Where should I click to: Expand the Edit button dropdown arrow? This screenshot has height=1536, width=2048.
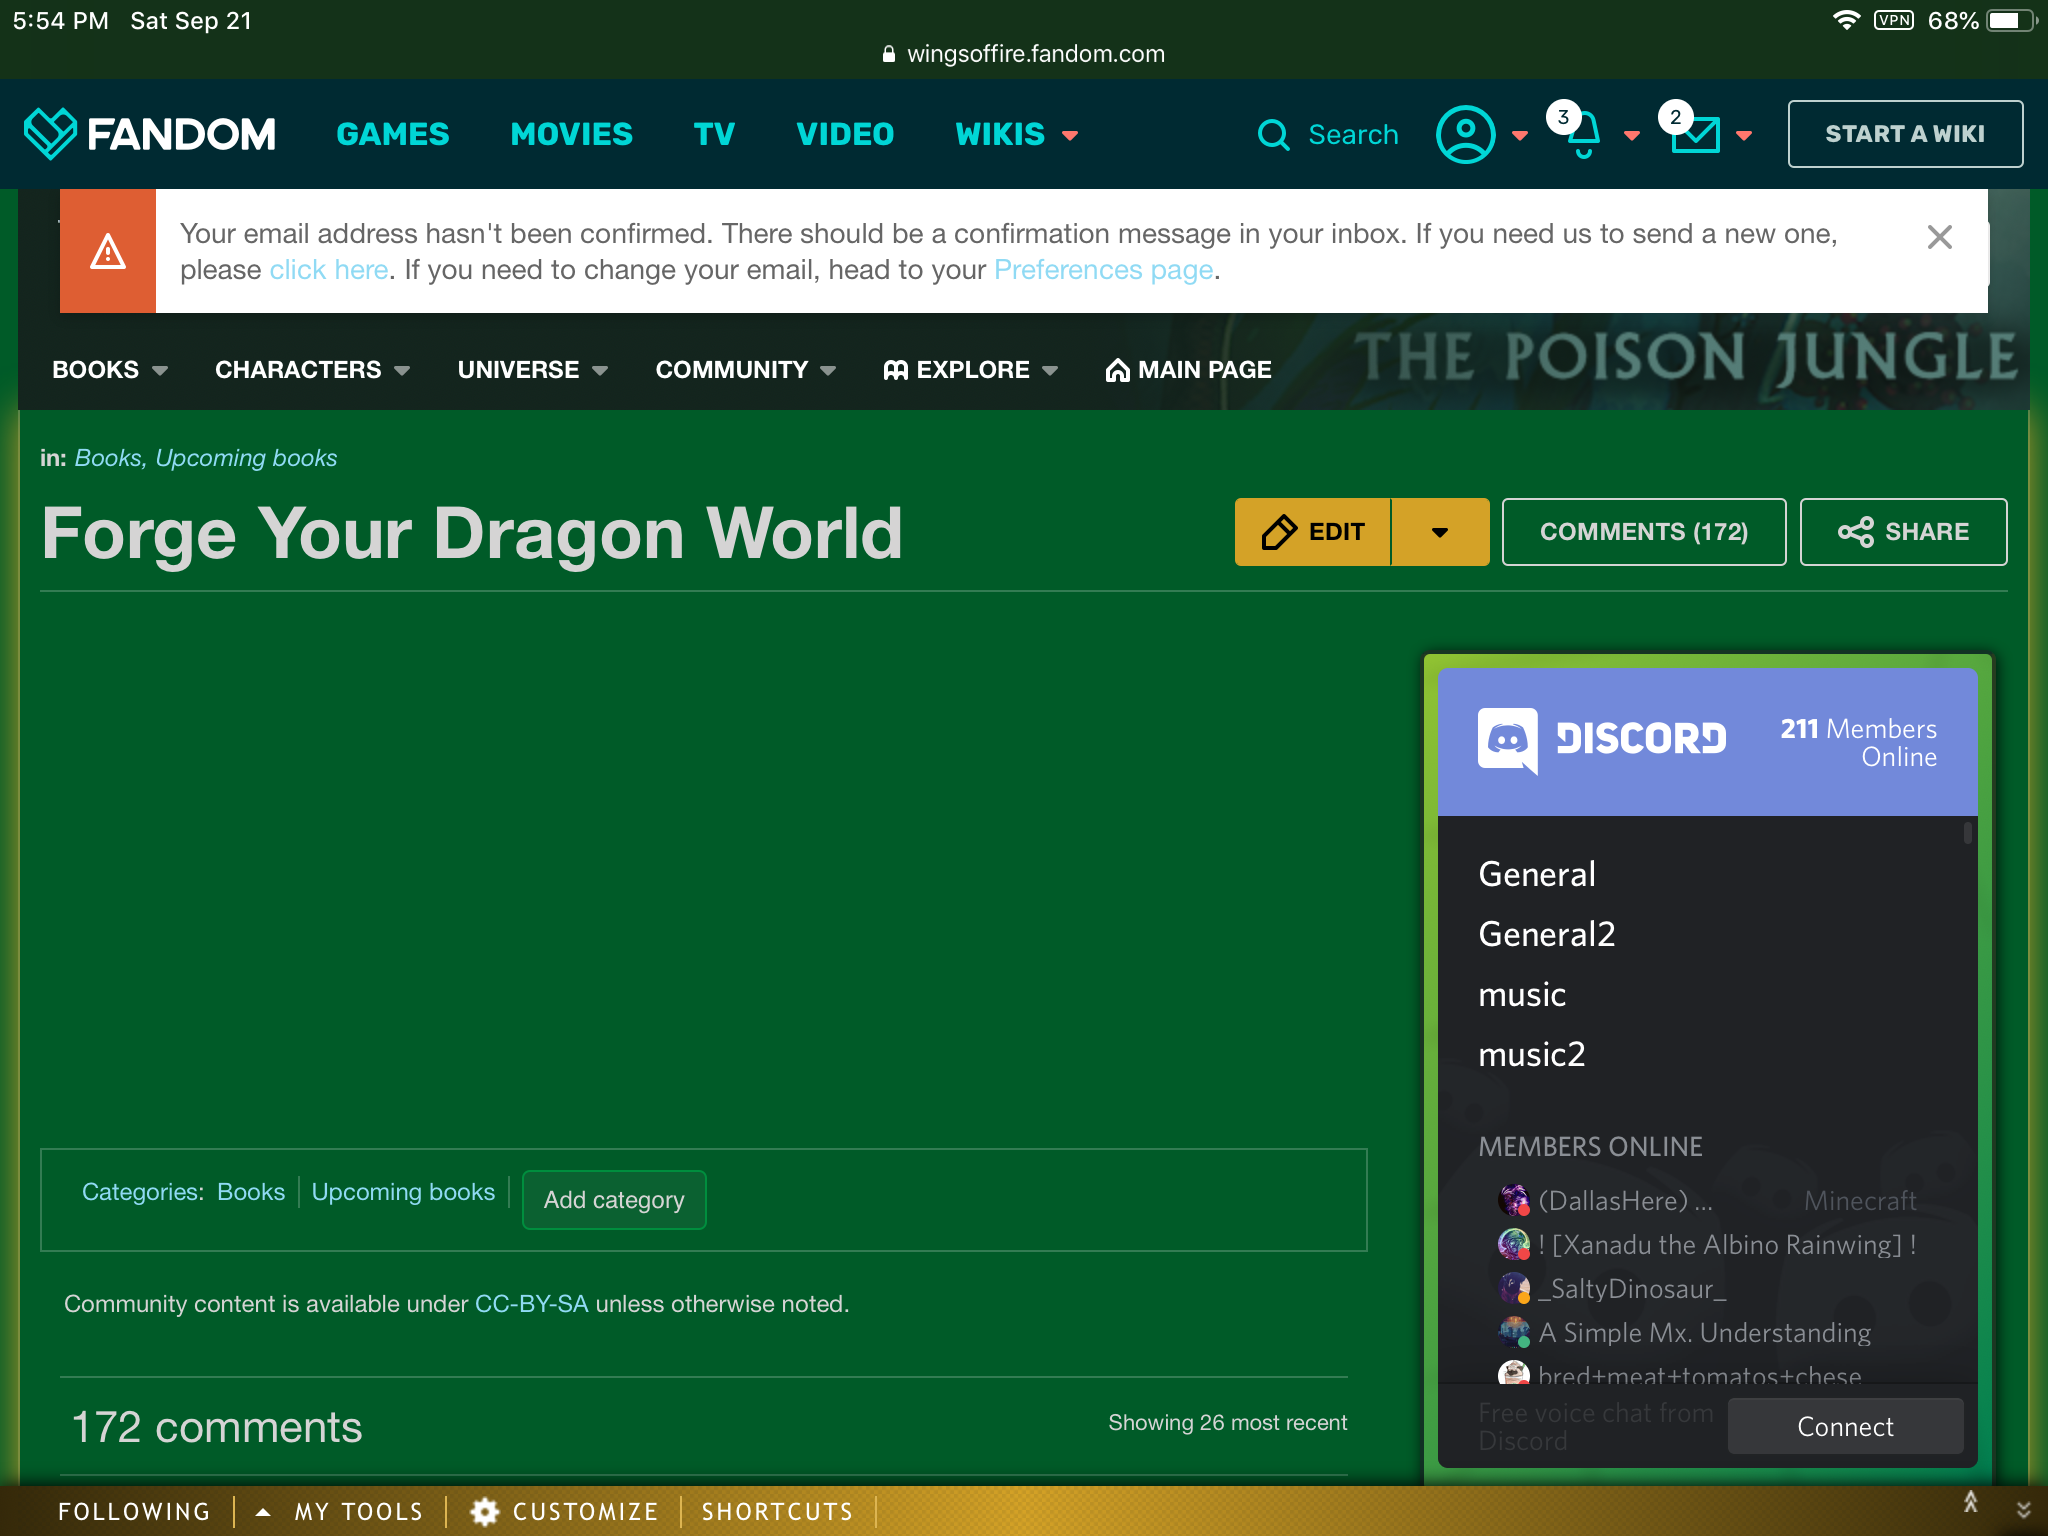coord(1440,532)
